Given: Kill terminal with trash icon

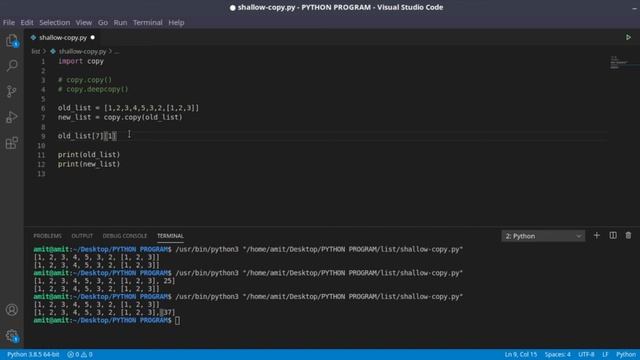Looking at the screenshot, I should [628, 236].
